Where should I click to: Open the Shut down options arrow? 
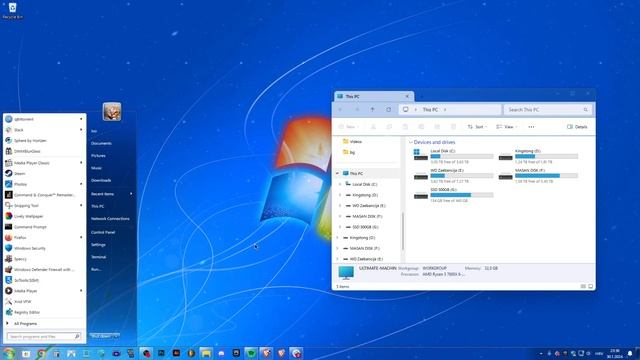(x=116, y=336)
